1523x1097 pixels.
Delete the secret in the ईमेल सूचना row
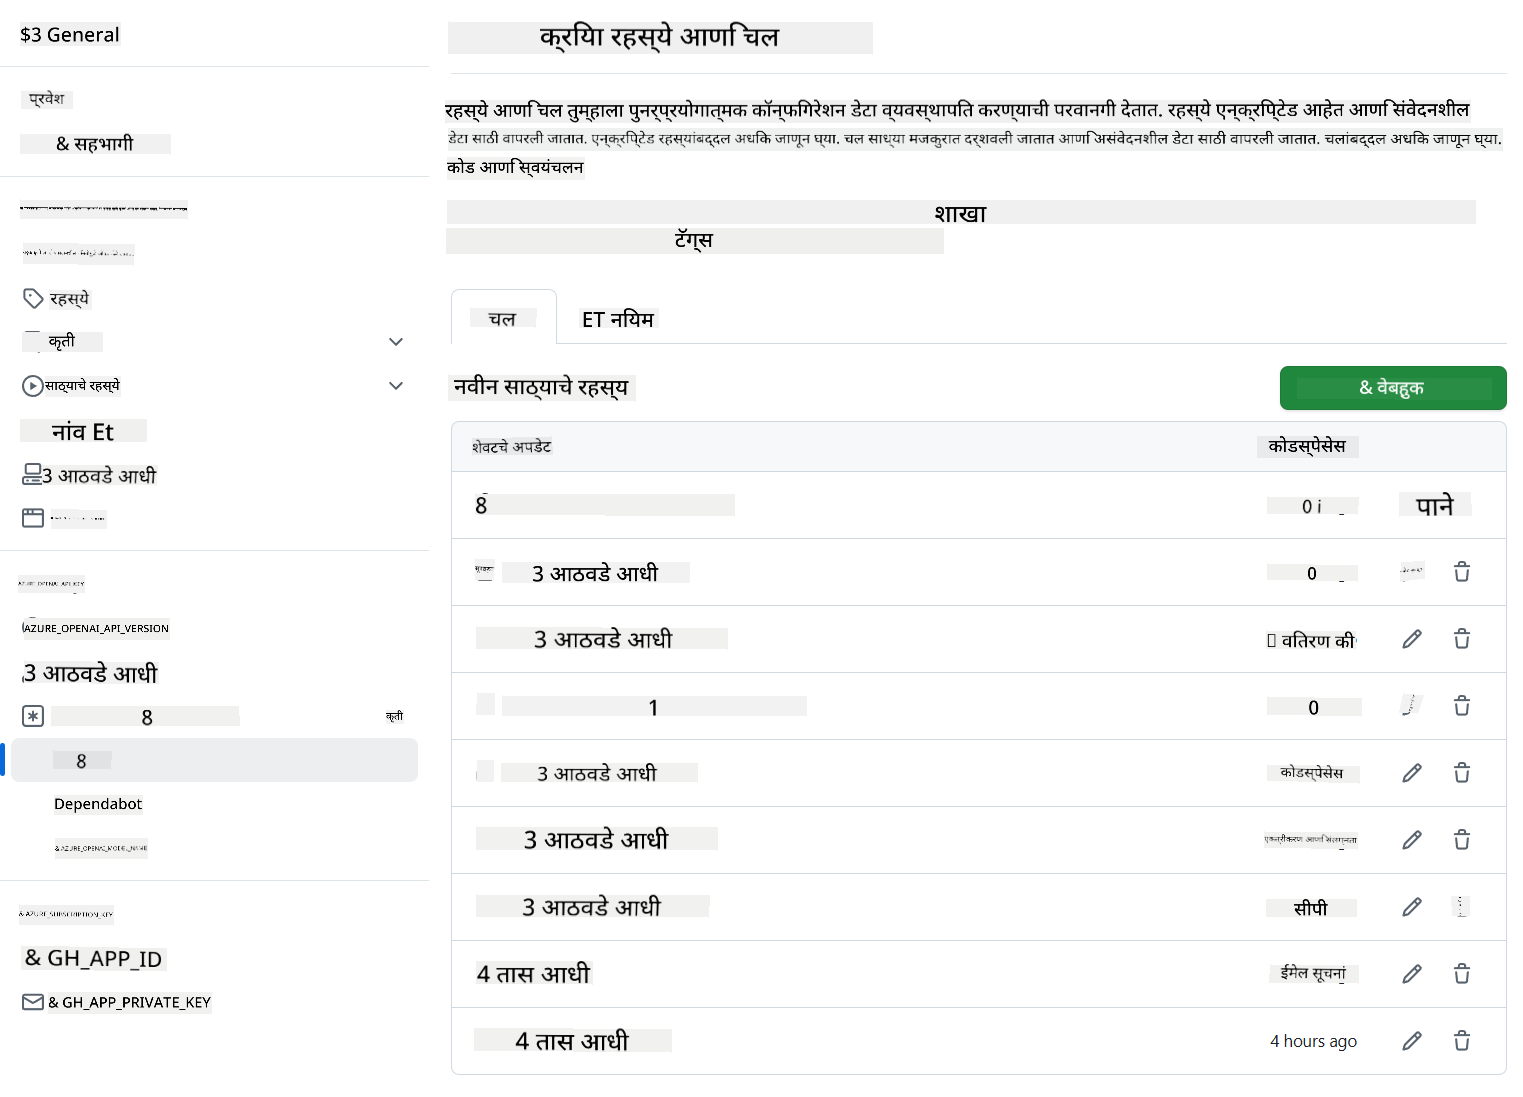coord(1462,974)
